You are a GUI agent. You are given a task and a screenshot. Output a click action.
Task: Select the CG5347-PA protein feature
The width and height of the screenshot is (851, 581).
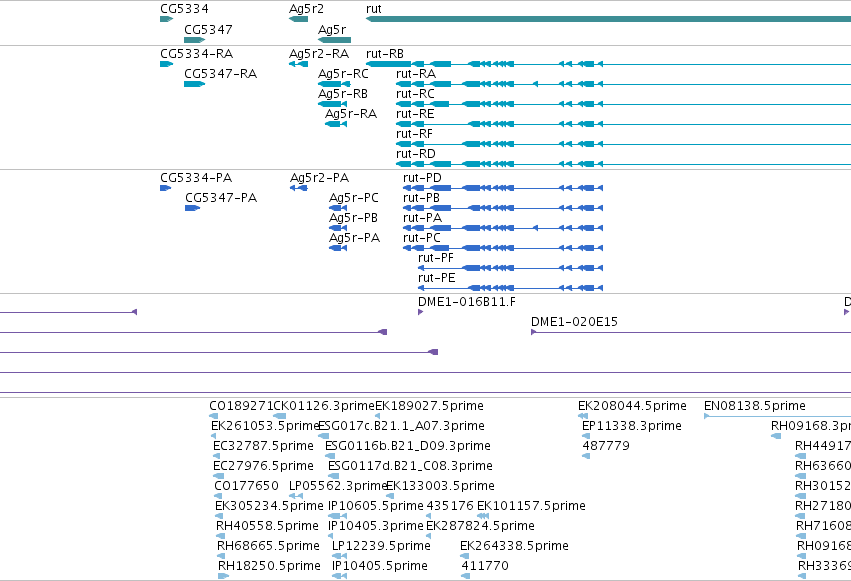pyautogui.click(x=193, y=208)
